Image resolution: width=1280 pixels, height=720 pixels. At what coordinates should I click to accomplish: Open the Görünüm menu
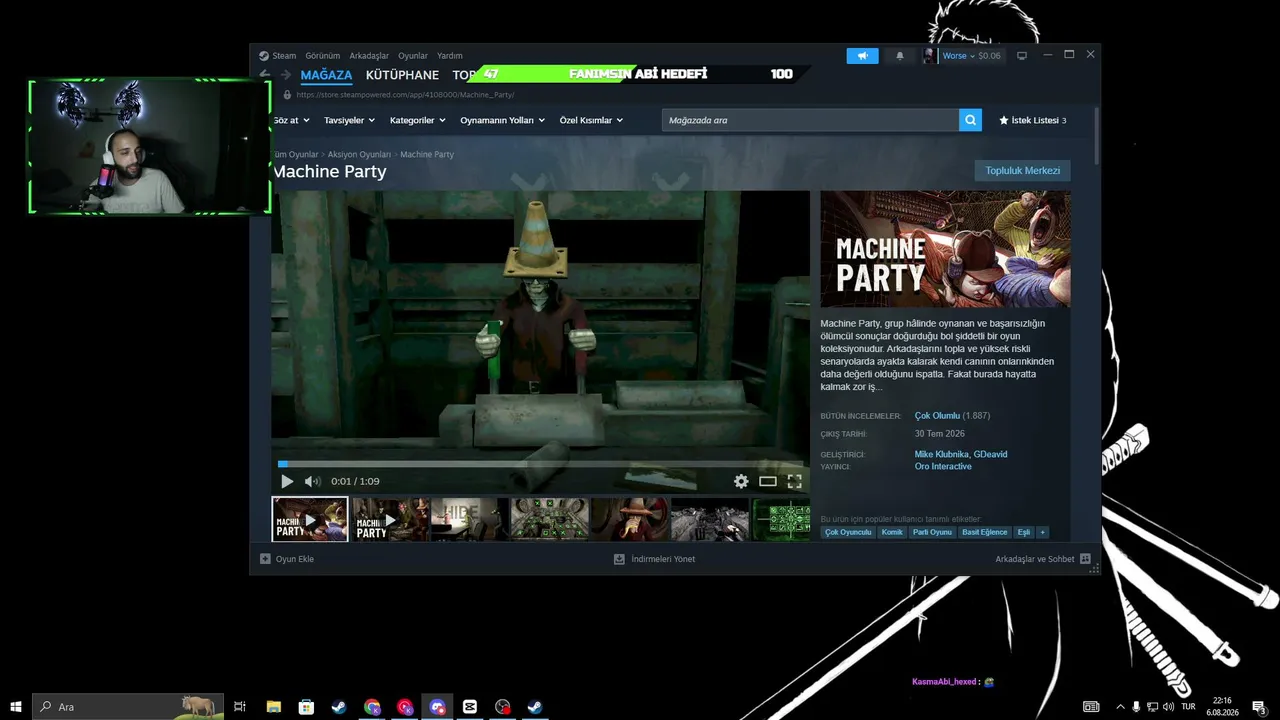[322, 56]
